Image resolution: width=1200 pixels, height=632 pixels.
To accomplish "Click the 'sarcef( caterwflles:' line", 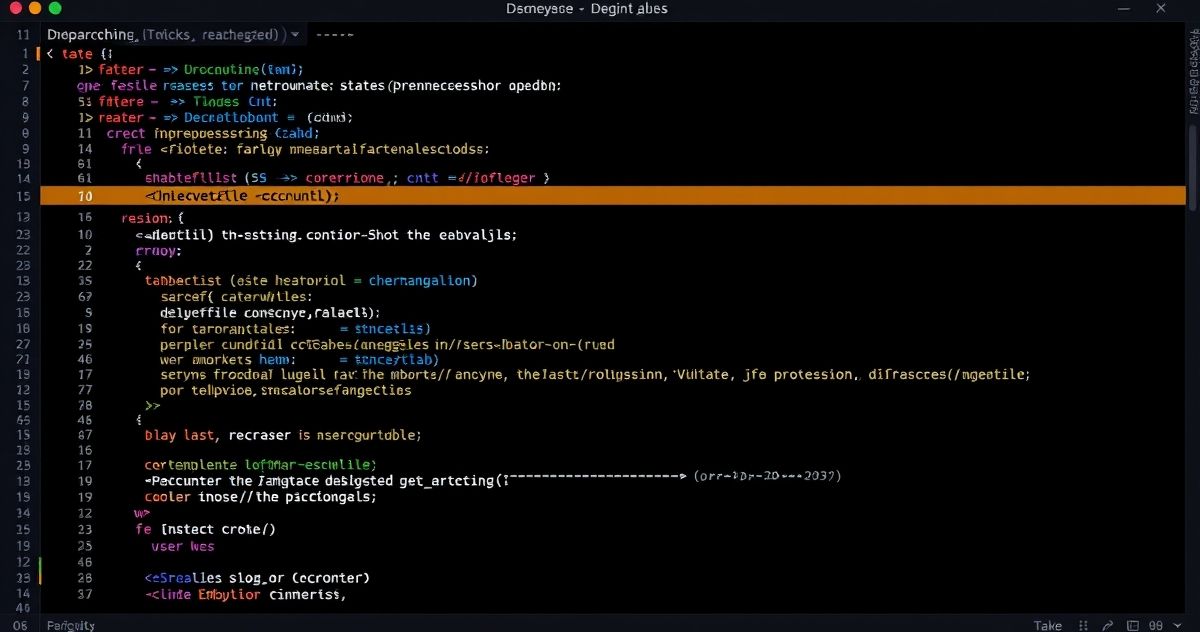I will 236,297.
